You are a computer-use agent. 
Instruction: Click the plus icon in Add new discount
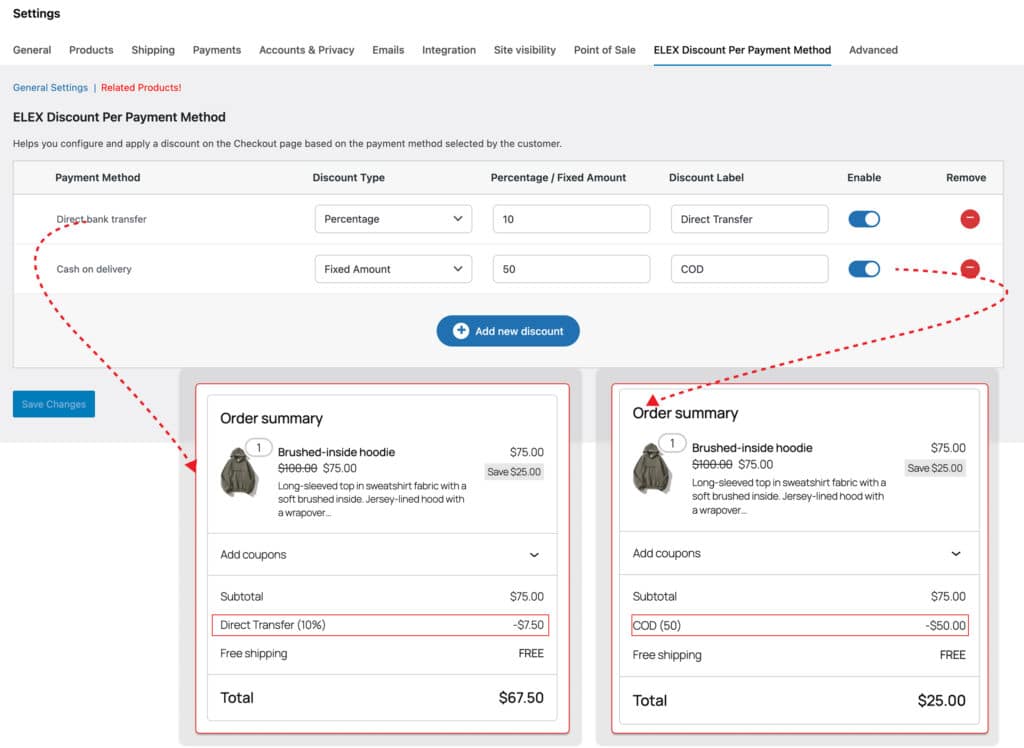click(460, 331)
